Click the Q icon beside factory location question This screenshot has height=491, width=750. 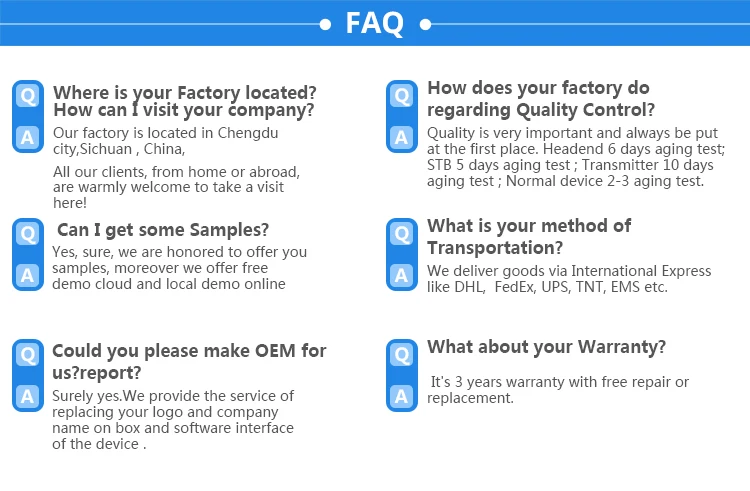[x=27, y=97]
